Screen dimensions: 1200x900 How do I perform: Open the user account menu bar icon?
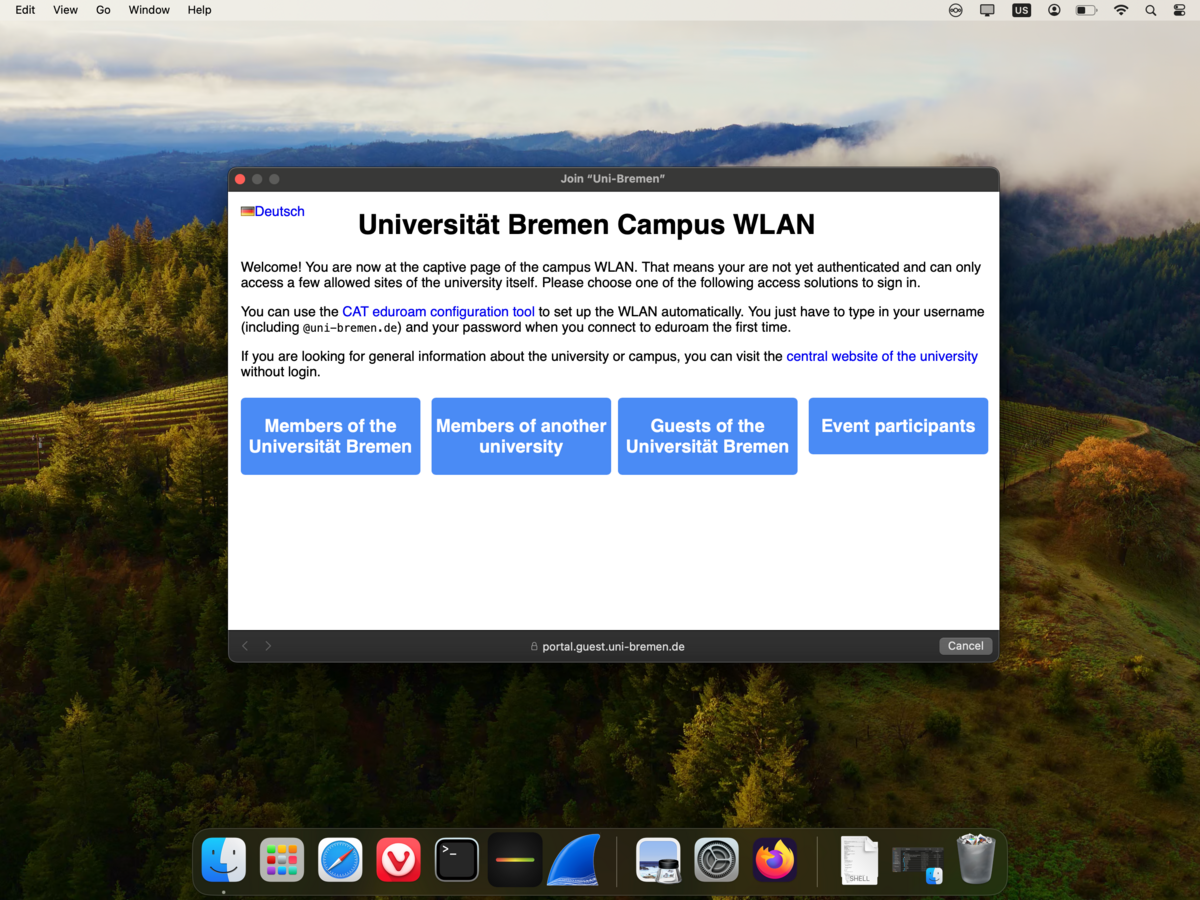point(1054,10)
